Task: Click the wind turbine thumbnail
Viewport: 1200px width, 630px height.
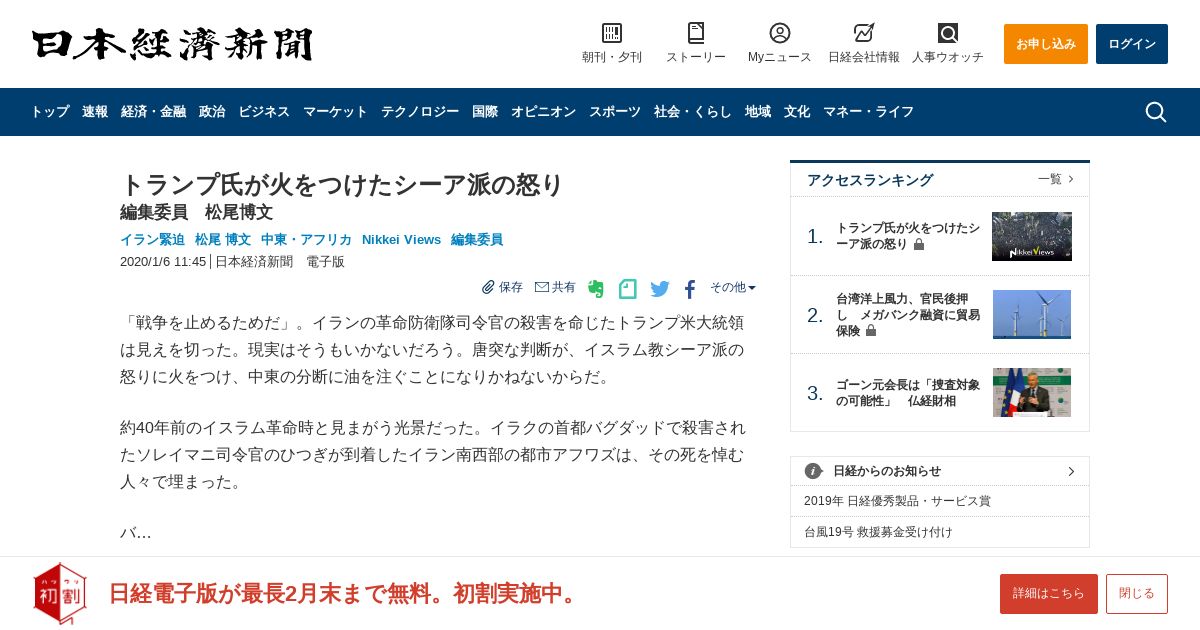Action: (1032, 315)
